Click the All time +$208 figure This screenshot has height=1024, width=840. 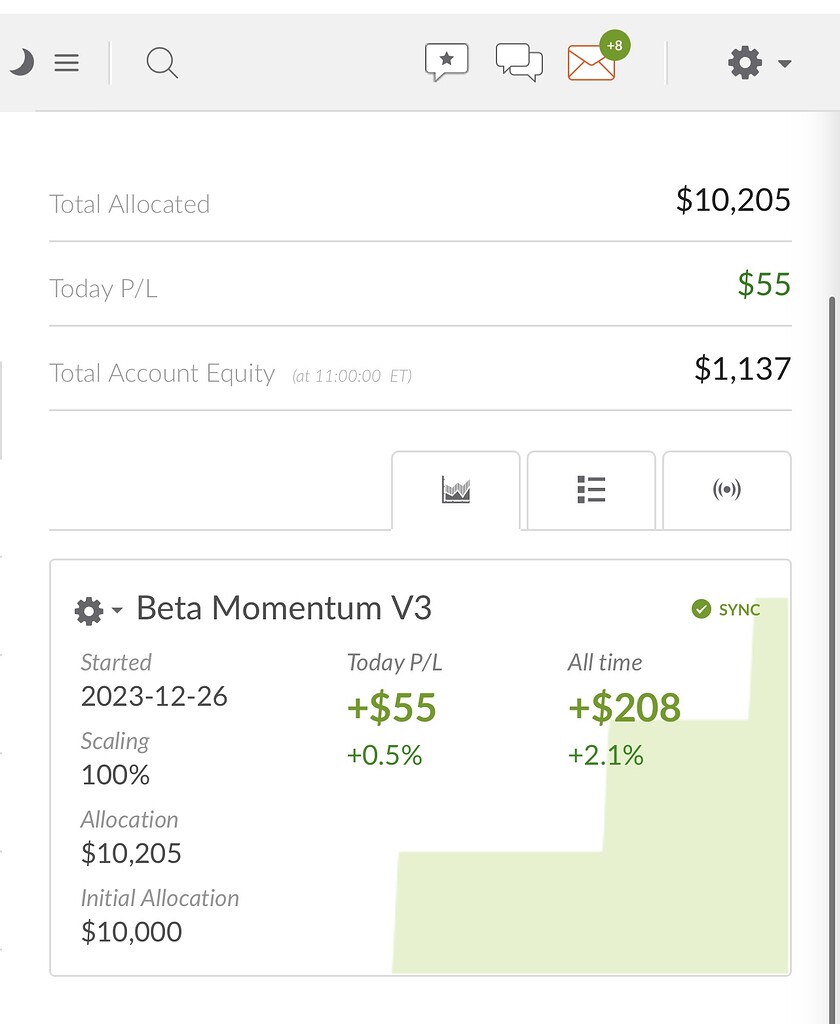(624, 708)
